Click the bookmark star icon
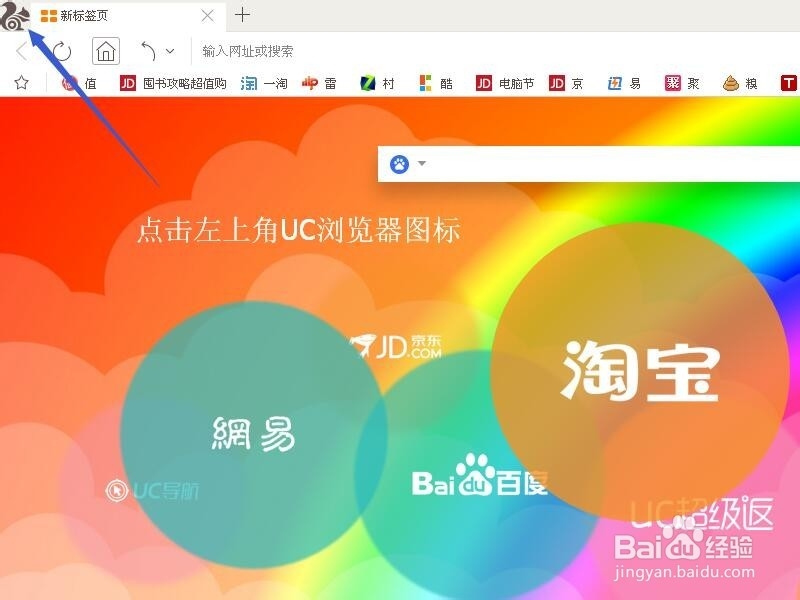Image resolution: width=800 pixels, height=600 pixels. pyautogui.click(x=21, y=83)
